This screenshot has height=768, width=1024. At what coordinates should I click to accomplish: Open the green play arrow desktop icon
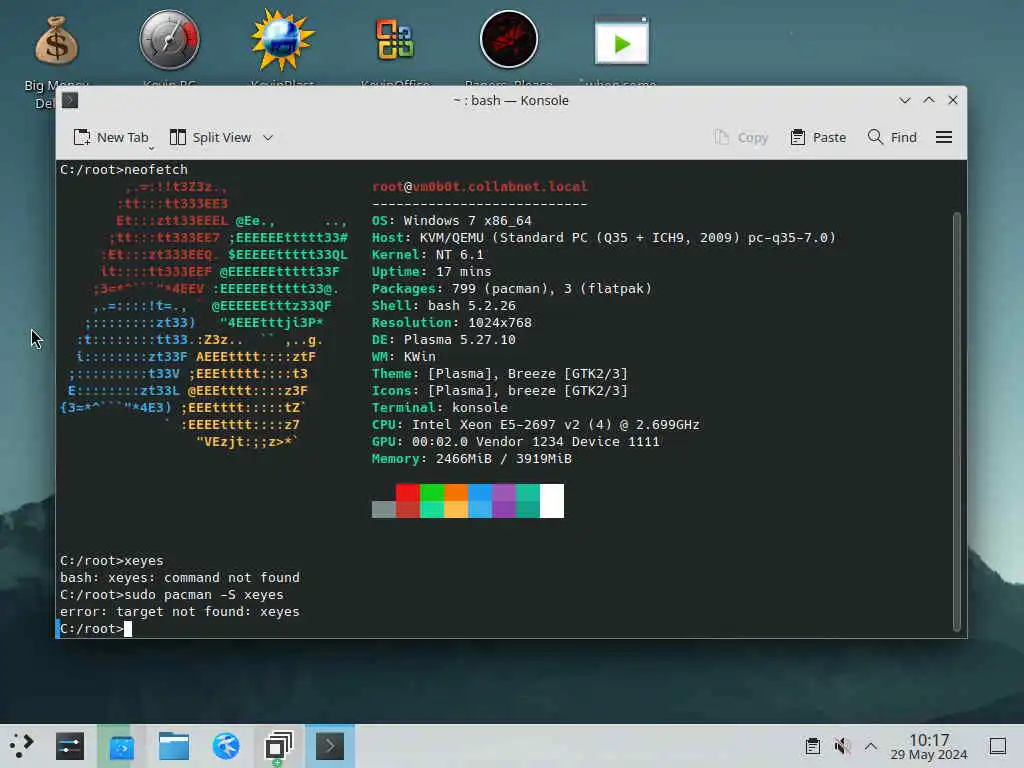621,40
